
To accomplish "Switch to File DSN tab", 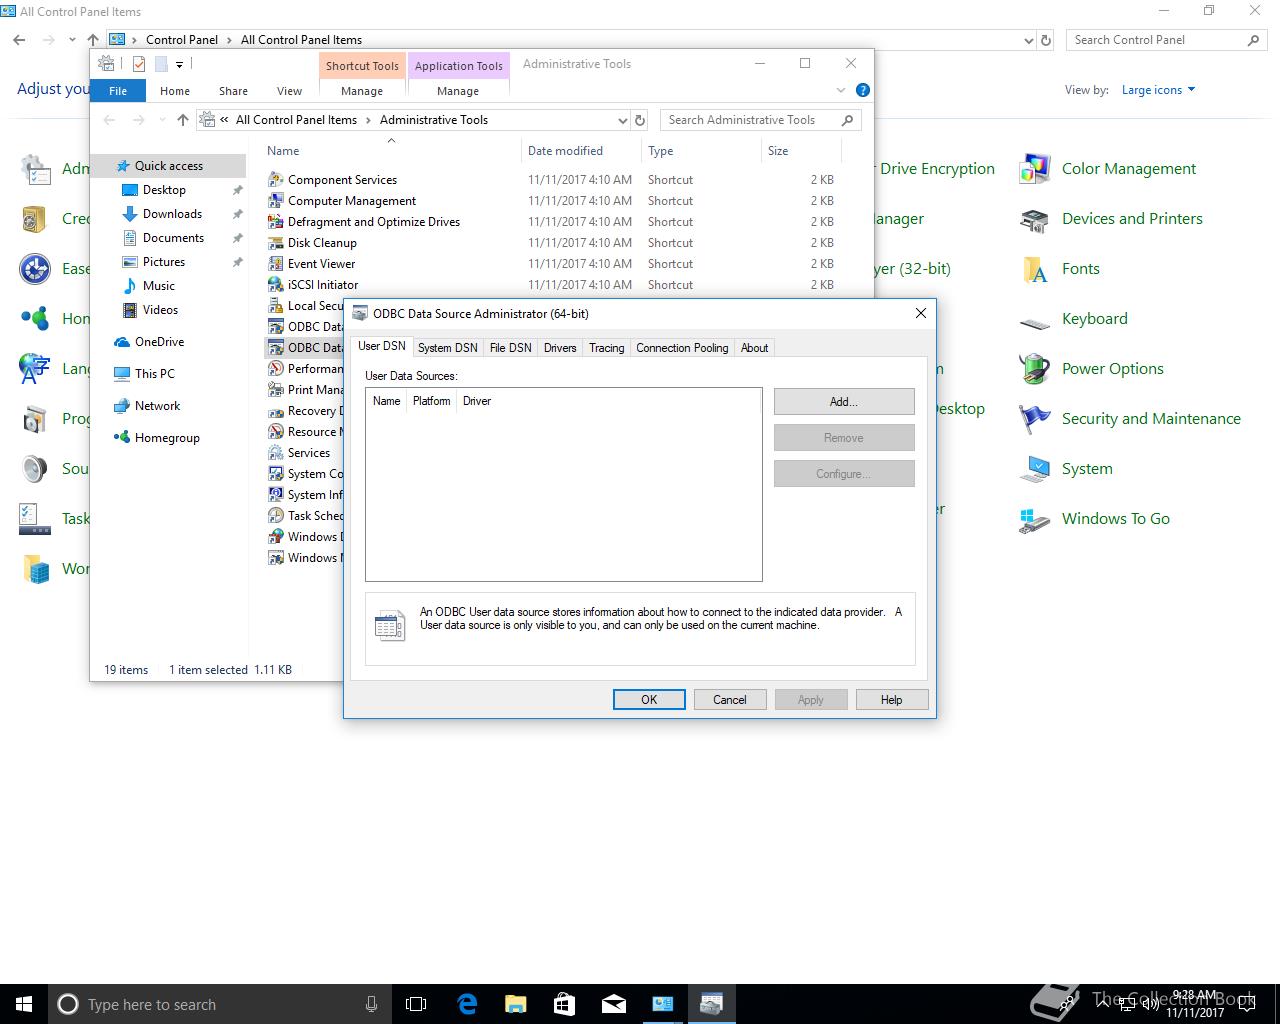I will pyautogui.click(x=510, y=348).
